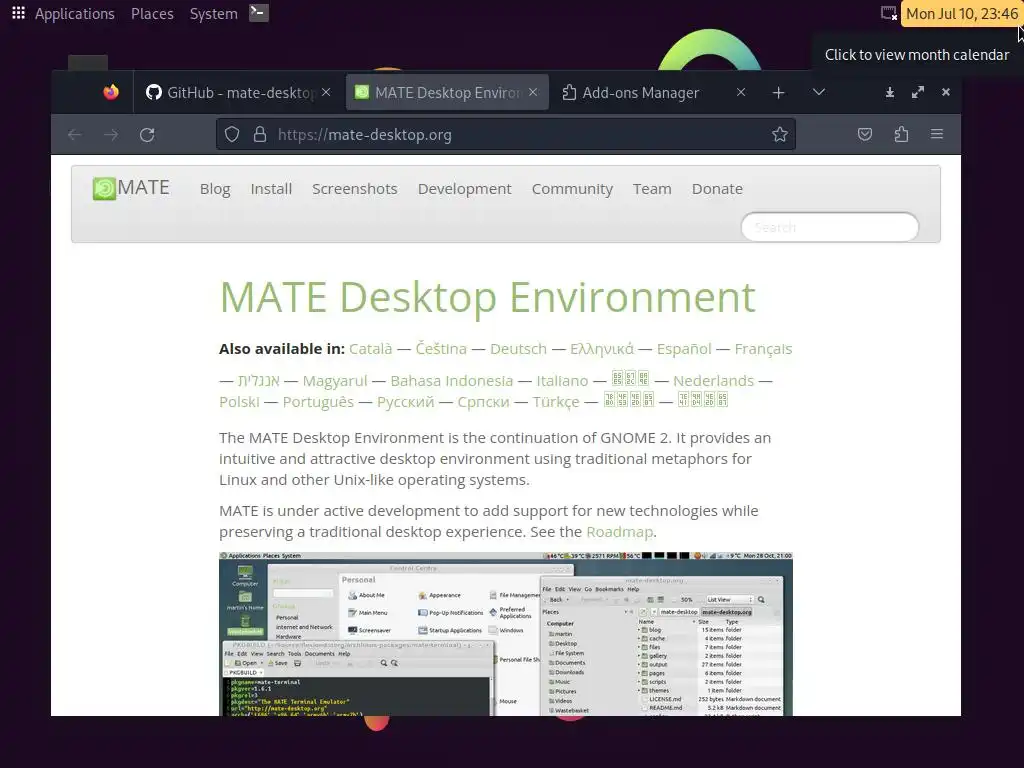Open the Screenshots page
The width and height of the screenshot is (1024, 768).
(355, 189)
